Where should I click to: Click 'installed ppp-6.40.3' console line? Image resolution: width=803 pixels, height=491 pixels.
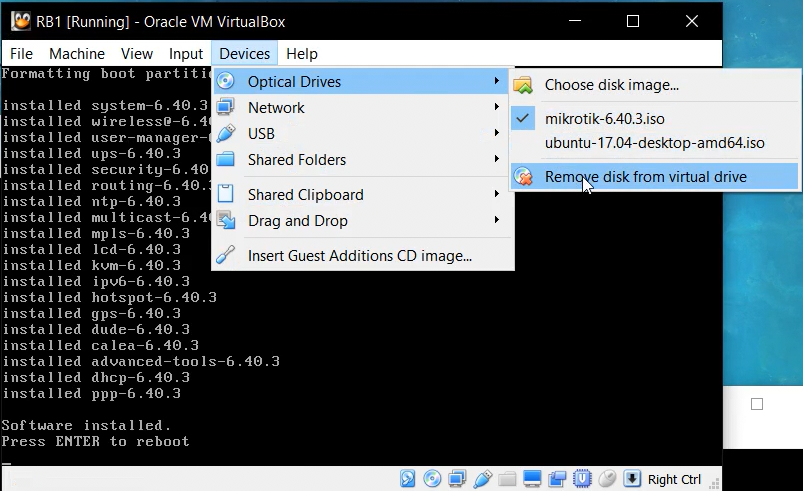click(x=92, y=393)
